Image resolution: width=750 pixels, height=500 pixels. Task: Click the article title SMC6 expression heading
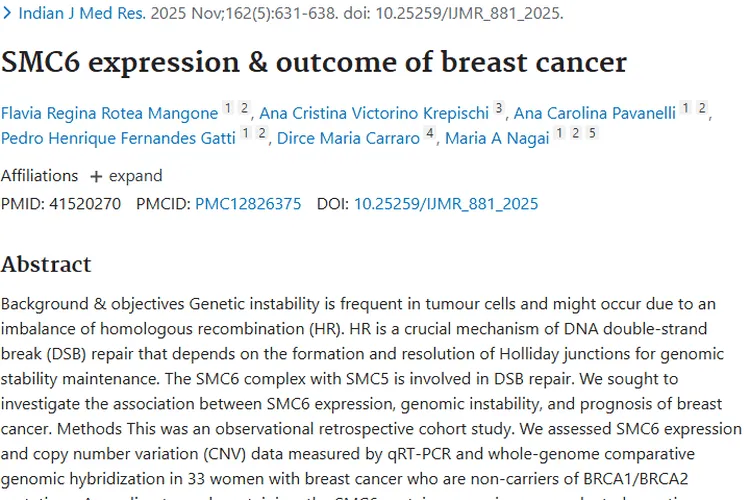pos(313,62)
